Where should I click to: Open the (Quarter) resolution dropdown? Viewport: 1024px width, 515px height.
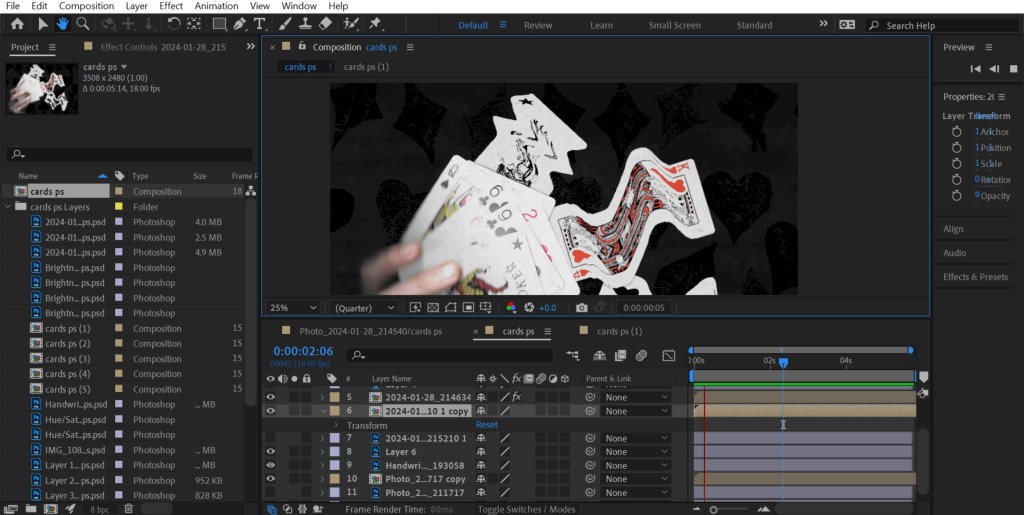pyautogui.click(x=364, y=308)
